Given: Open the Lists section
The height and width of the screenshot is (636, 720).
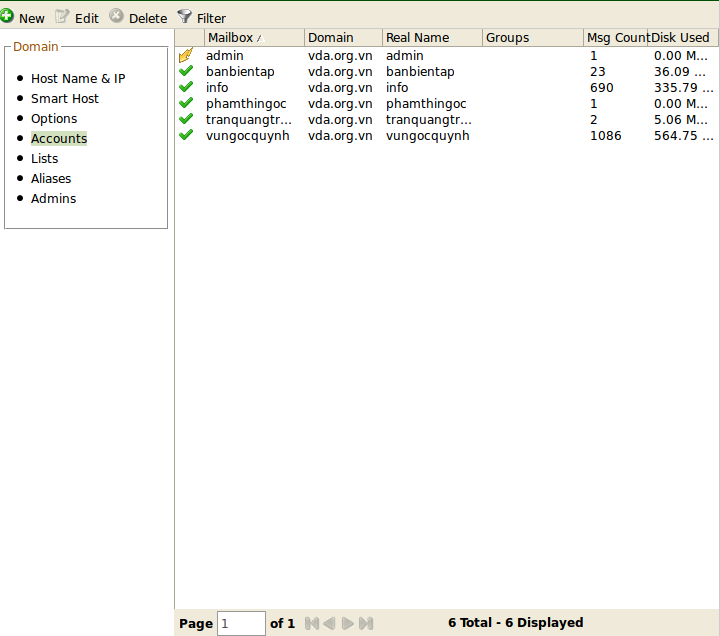Looking at the screenshot, I should pyautogui.click(x=45, y=159).
